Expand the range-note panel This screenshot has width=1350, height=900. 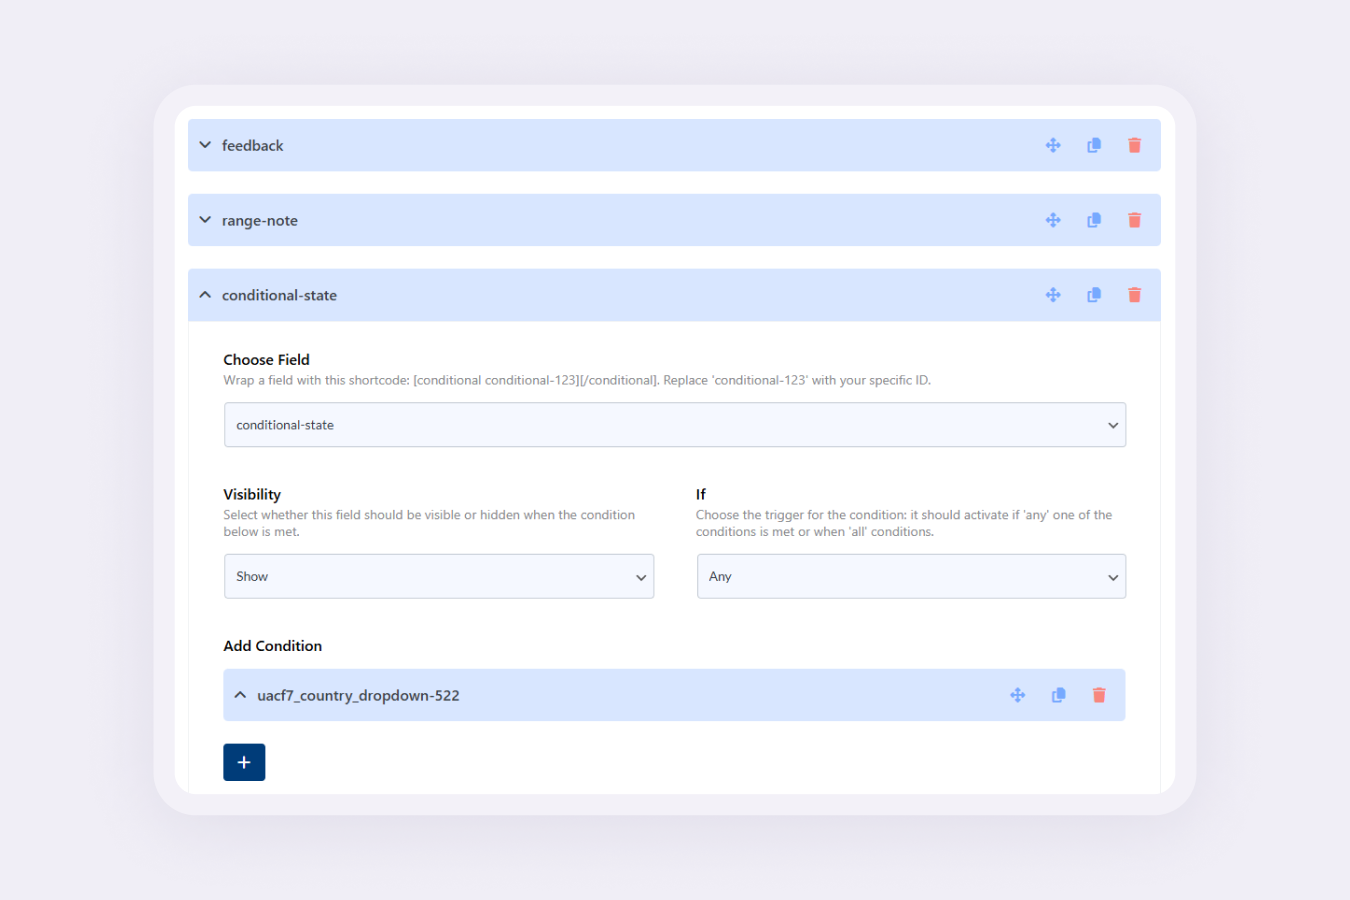[x=205, y=220]
